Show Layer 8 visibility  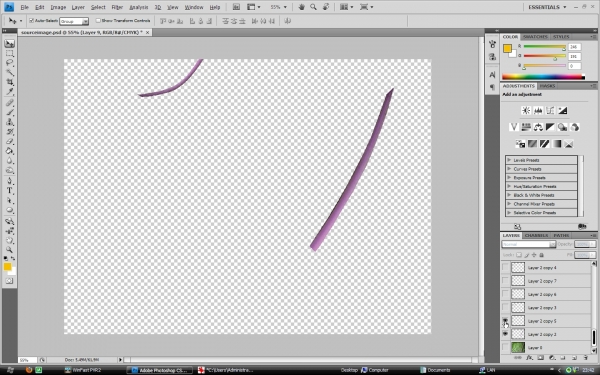coord(505,347)
